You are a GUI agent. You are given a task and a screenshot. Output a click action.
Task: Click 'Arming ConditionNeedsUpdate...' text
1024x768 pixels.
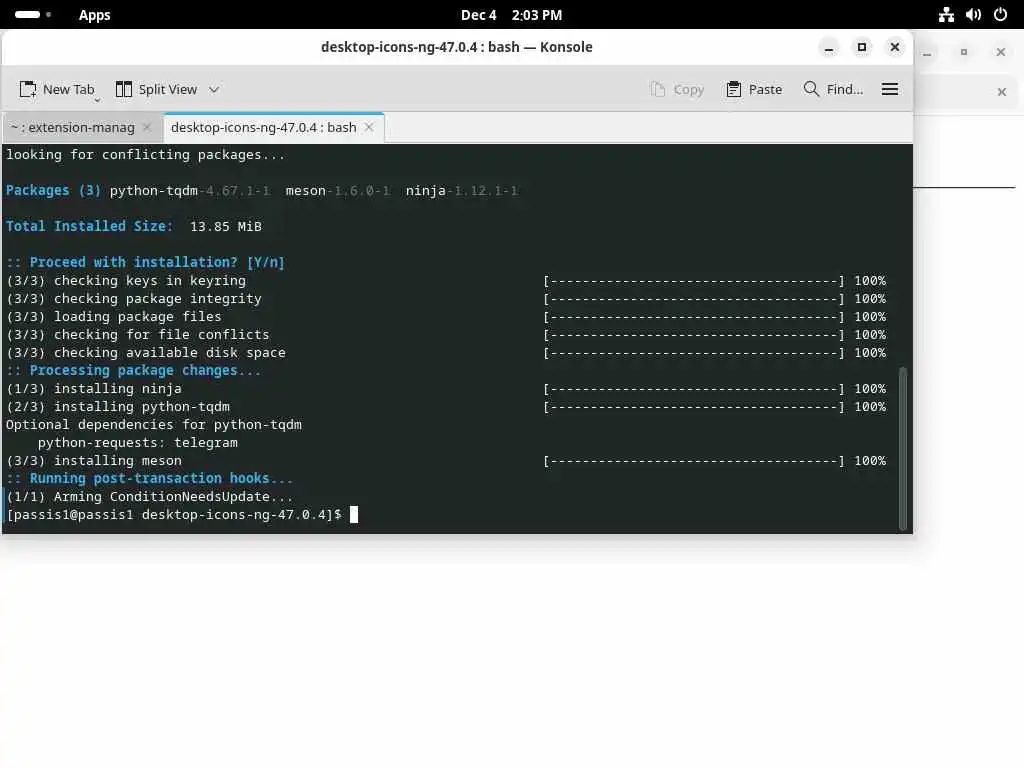(x=174, y=497)
